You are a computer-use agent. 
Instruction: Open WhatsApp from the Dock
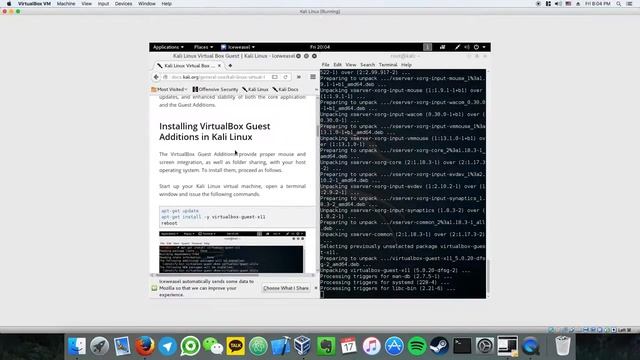[190, 346]
